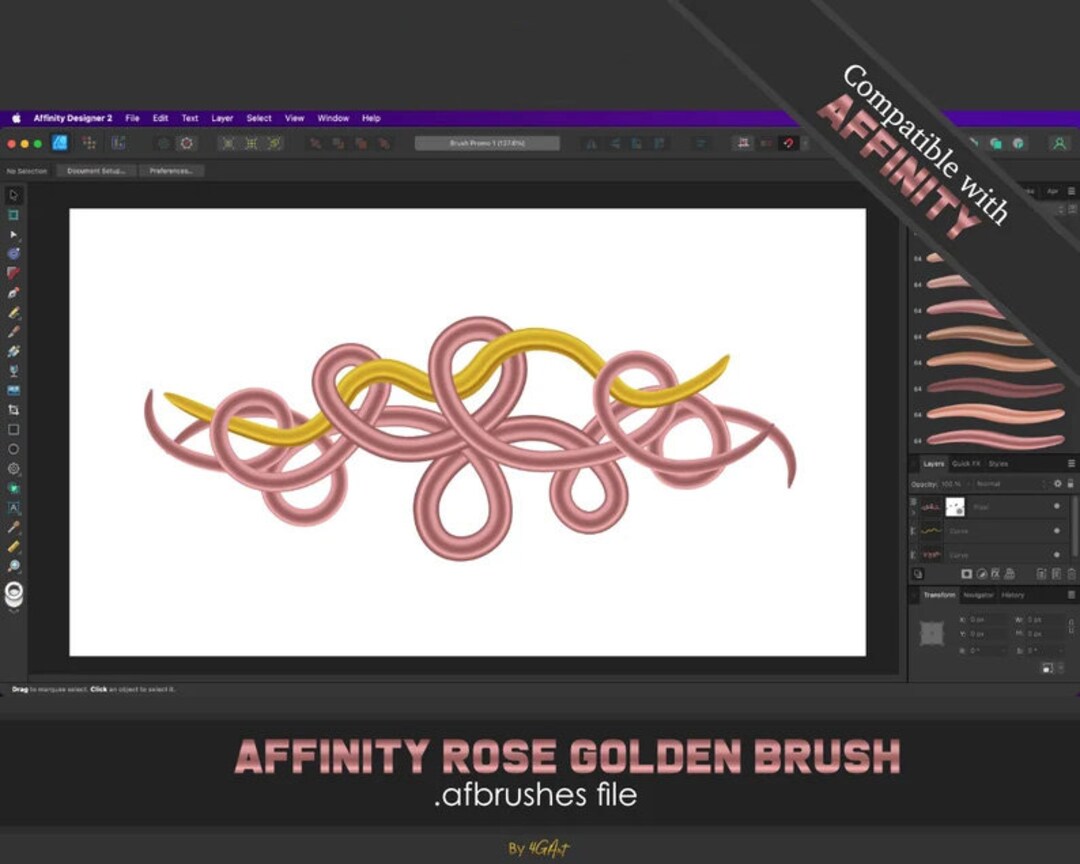This screenshot has height=864, width=1080.
Task: Switch to the History tab
Action: click(x=1012, y=595)
